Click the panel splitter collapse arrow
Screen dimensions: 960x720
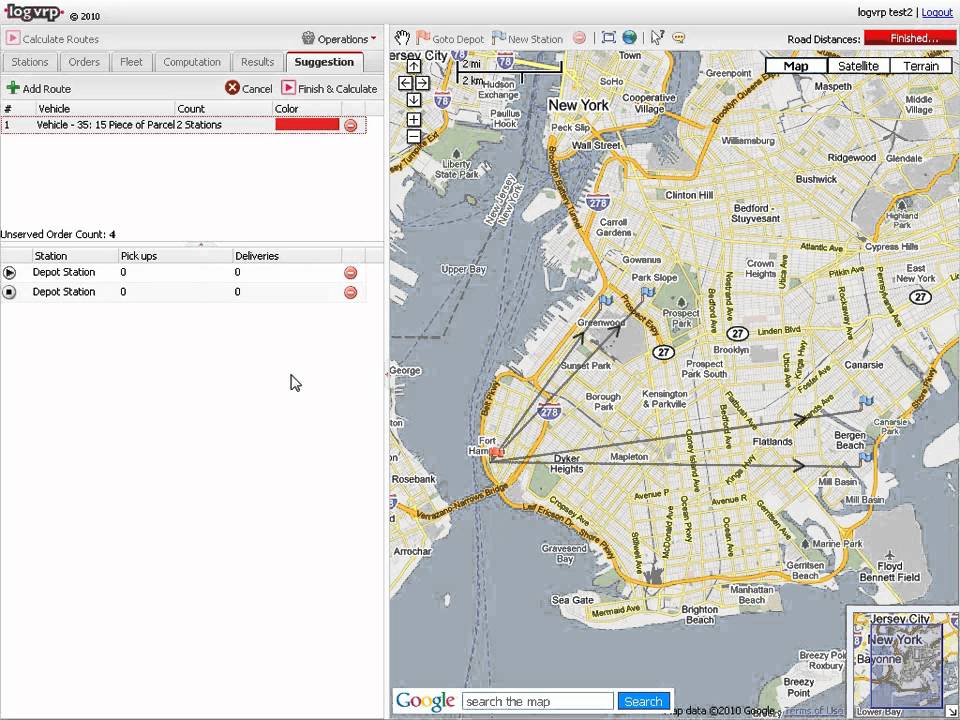tap(201, 244)
